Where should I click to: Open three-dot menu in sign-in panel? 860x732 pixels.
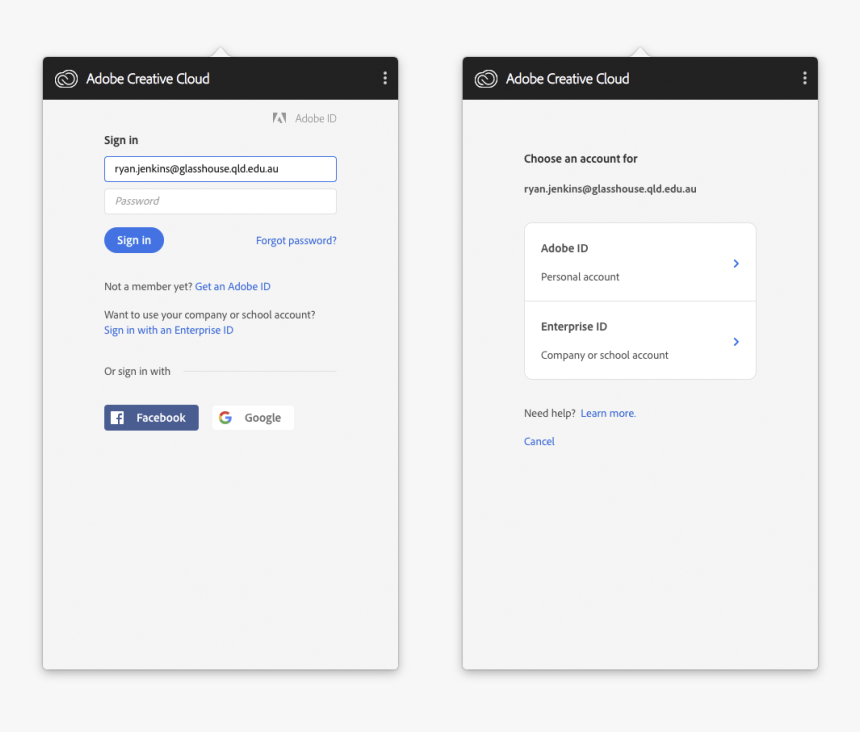pos(385,78)
